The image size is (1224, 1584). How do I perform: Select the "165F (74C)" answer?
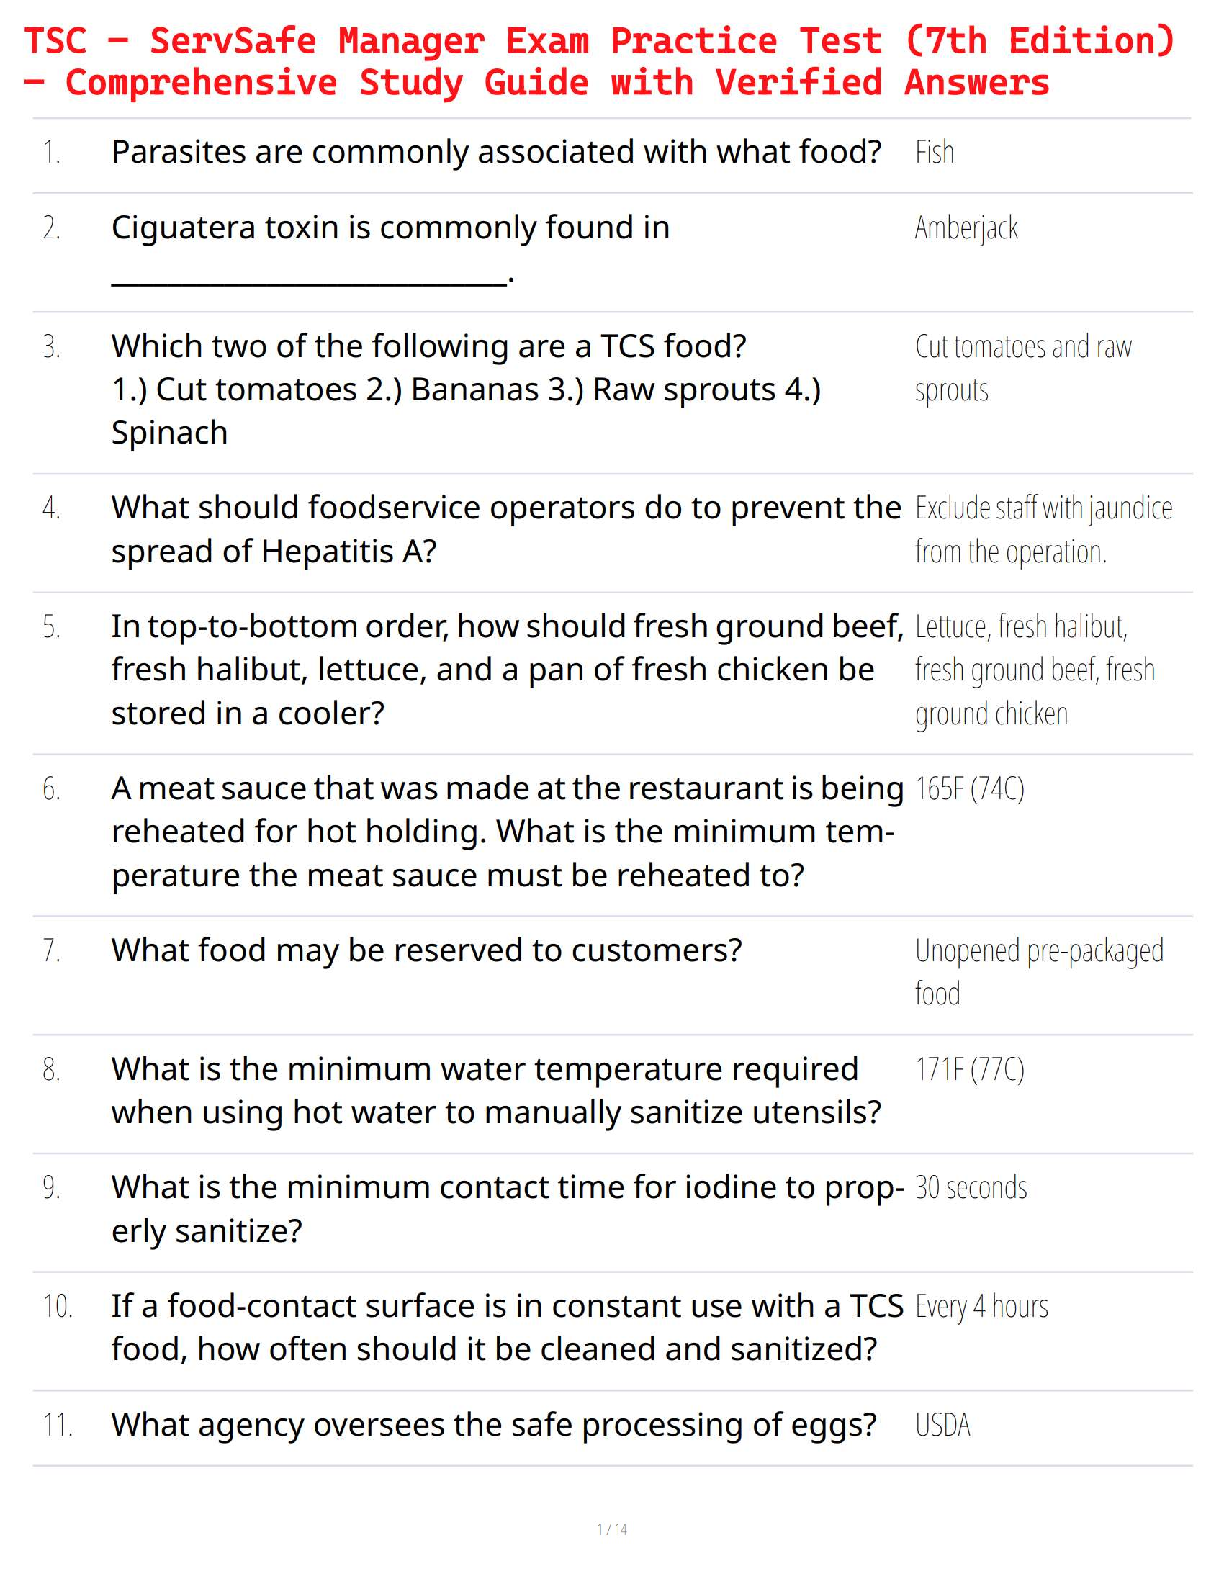[x=969, y=790]
